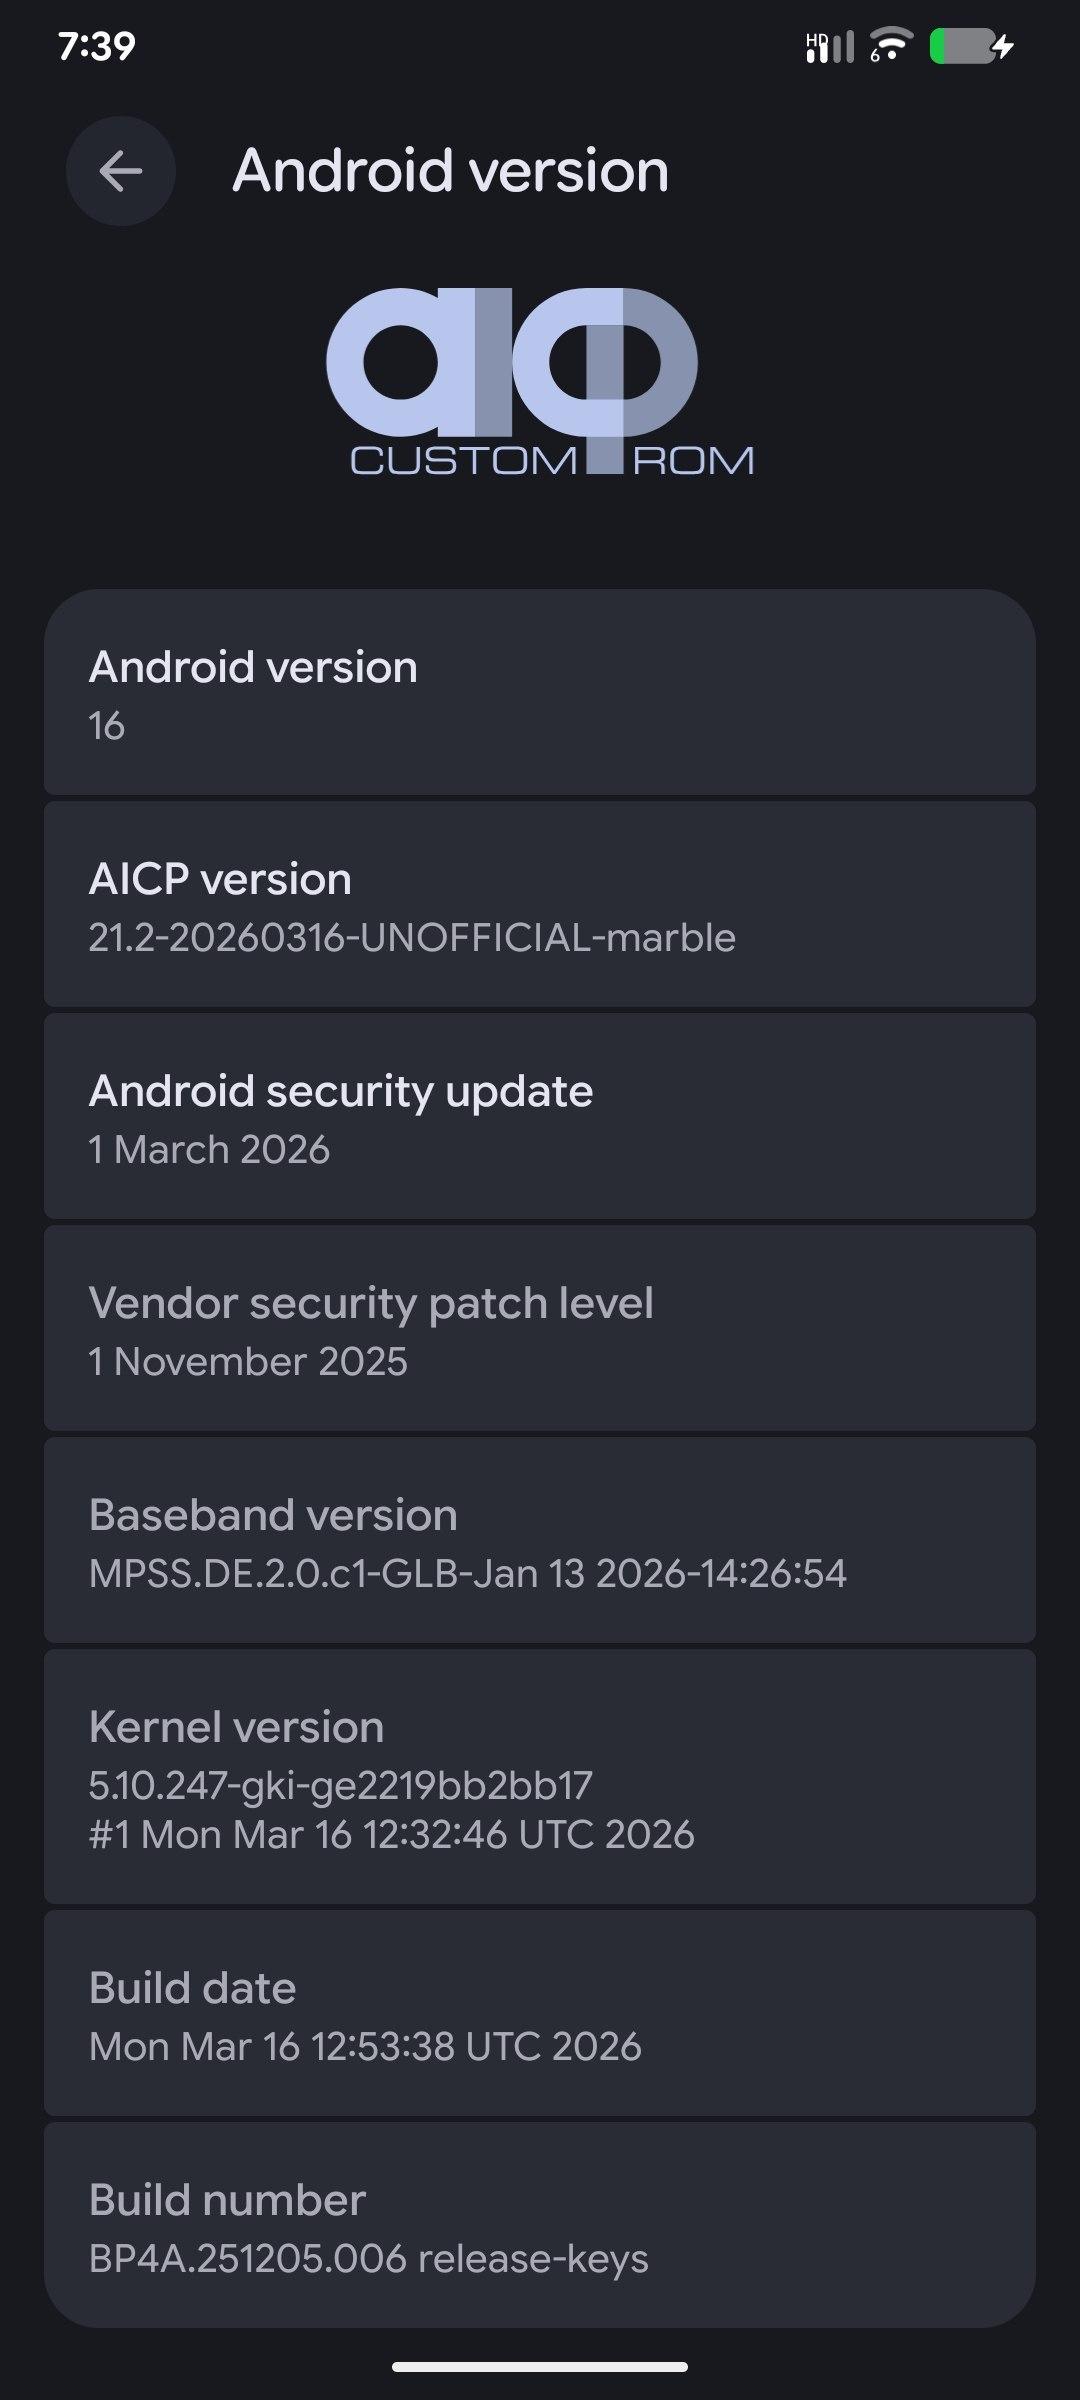Tap the Build number entry
The height and width of the screenshot is (2400, 1080).
[x=540, y=2225]
